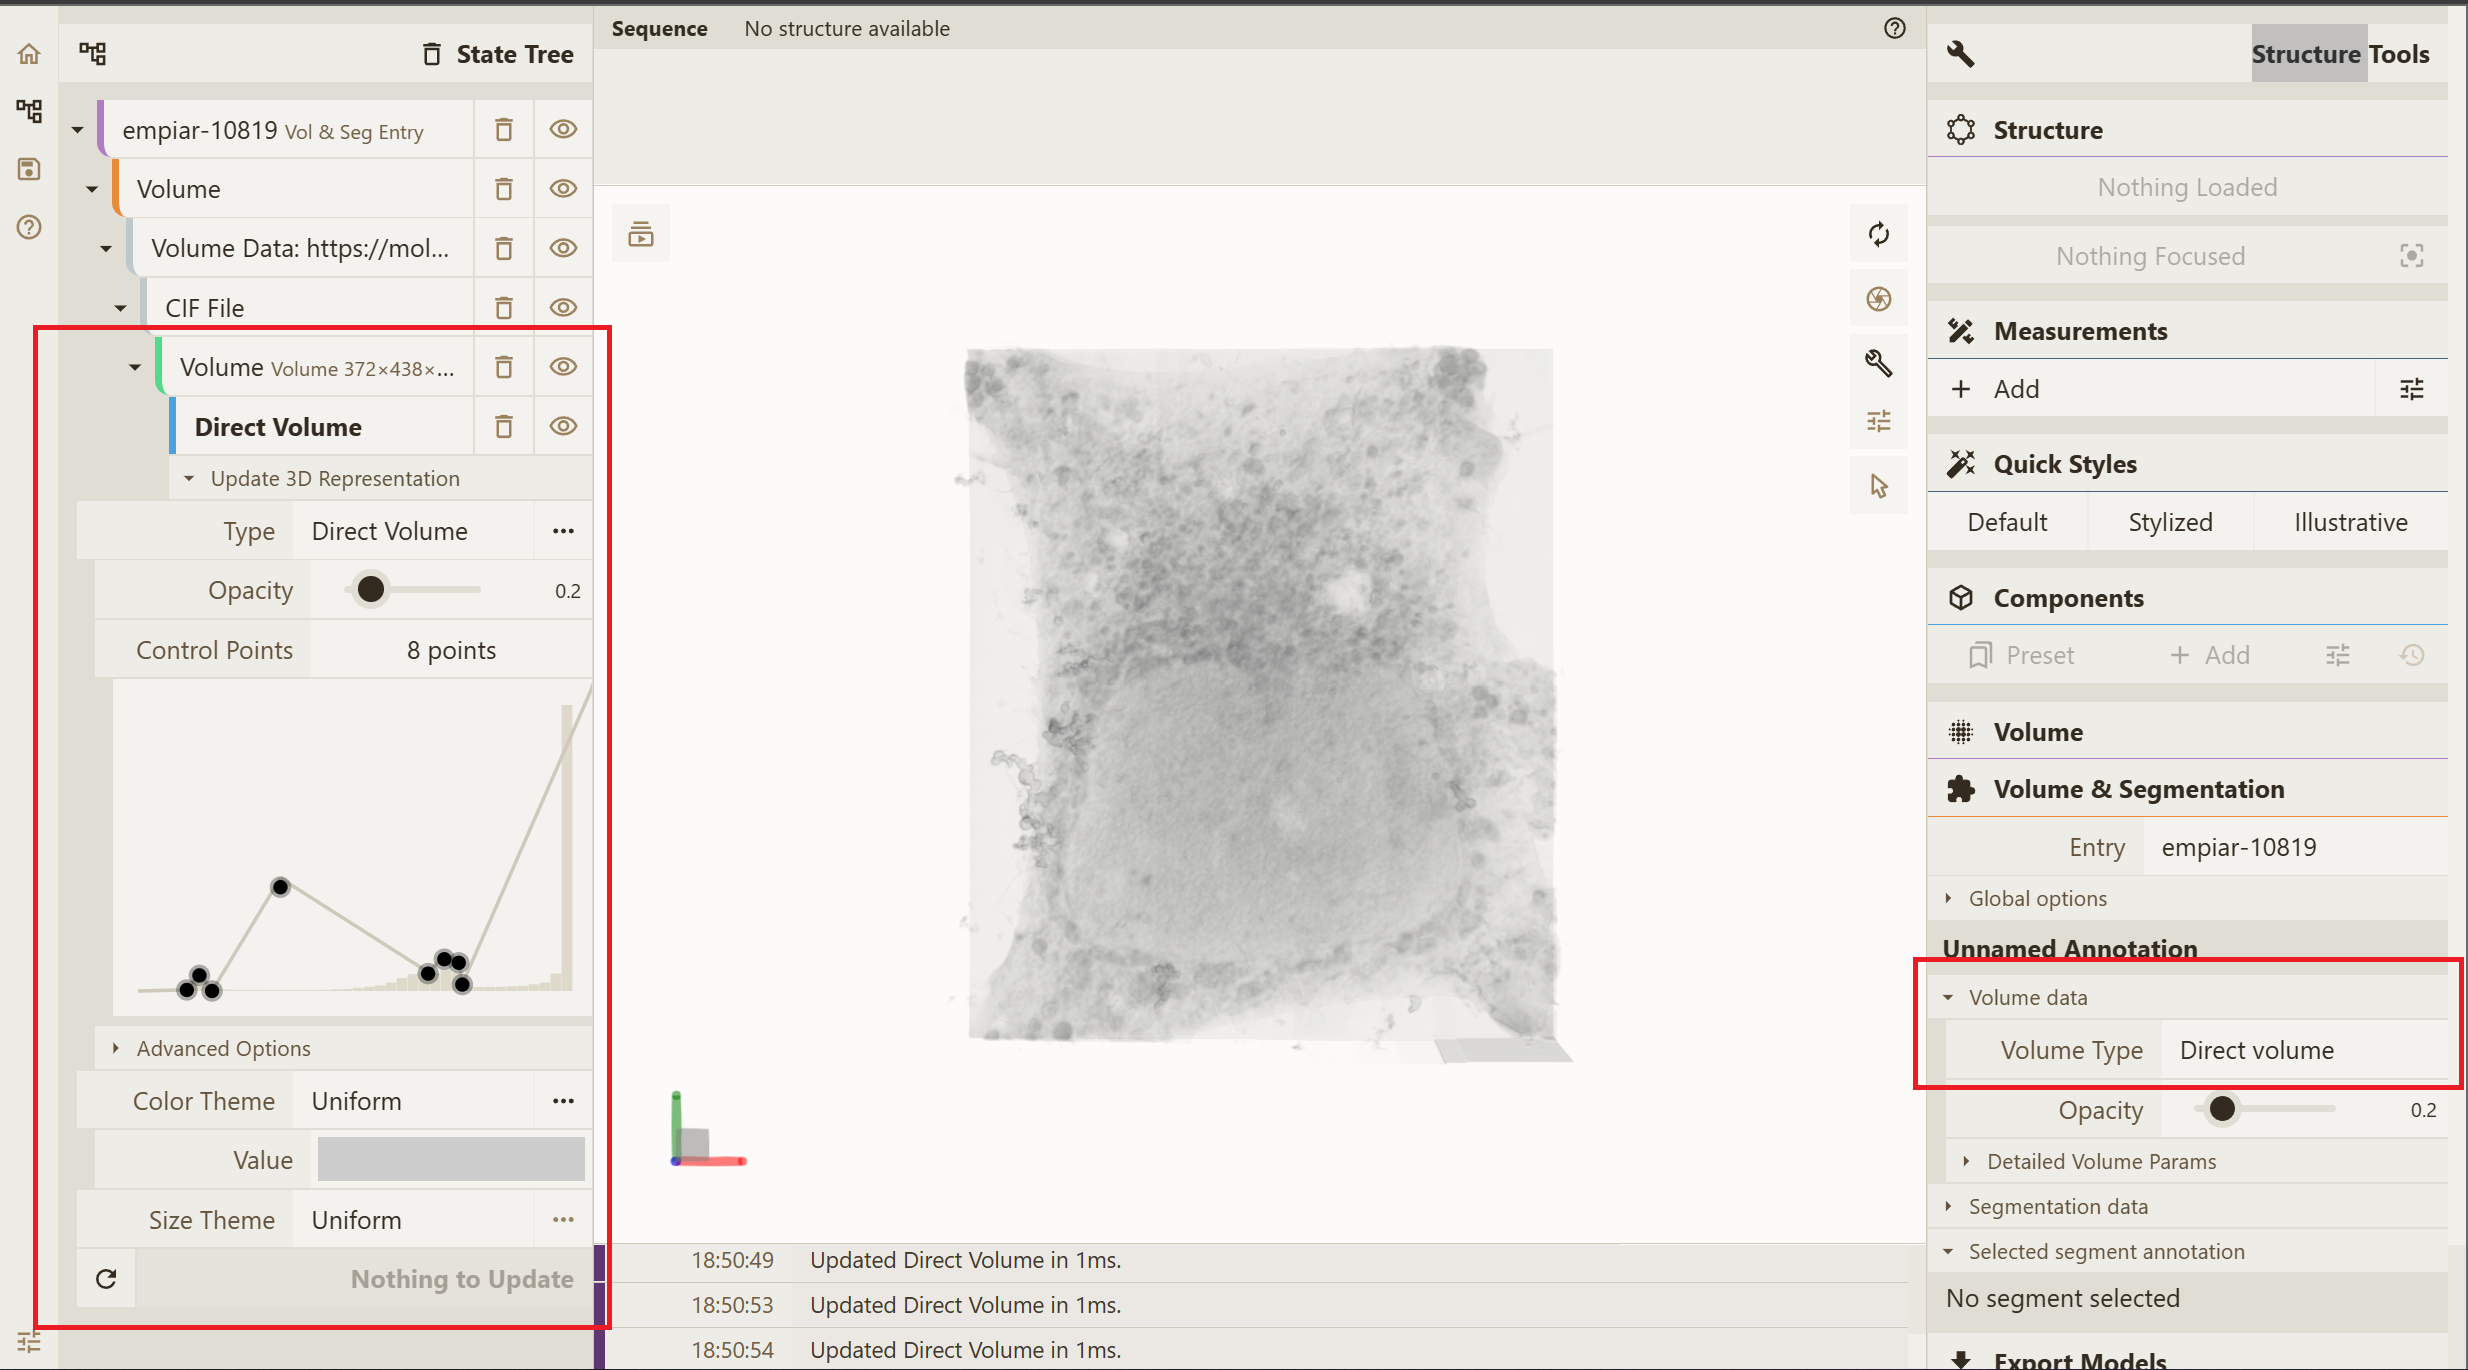Open viewport controls wrench icon
This screenshot has height=1370, width=2468.
pos(1878,362)
